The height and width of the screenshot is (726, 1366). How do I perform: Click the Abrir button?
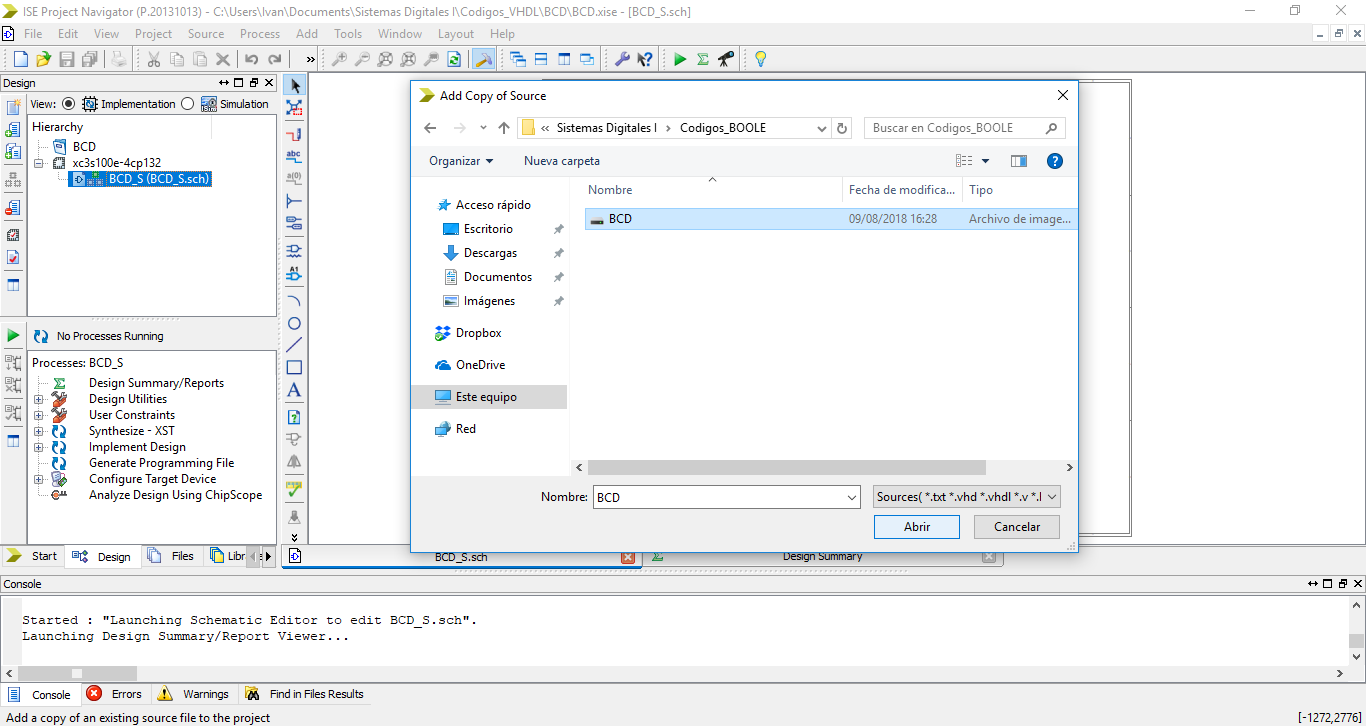coord(917,527)
